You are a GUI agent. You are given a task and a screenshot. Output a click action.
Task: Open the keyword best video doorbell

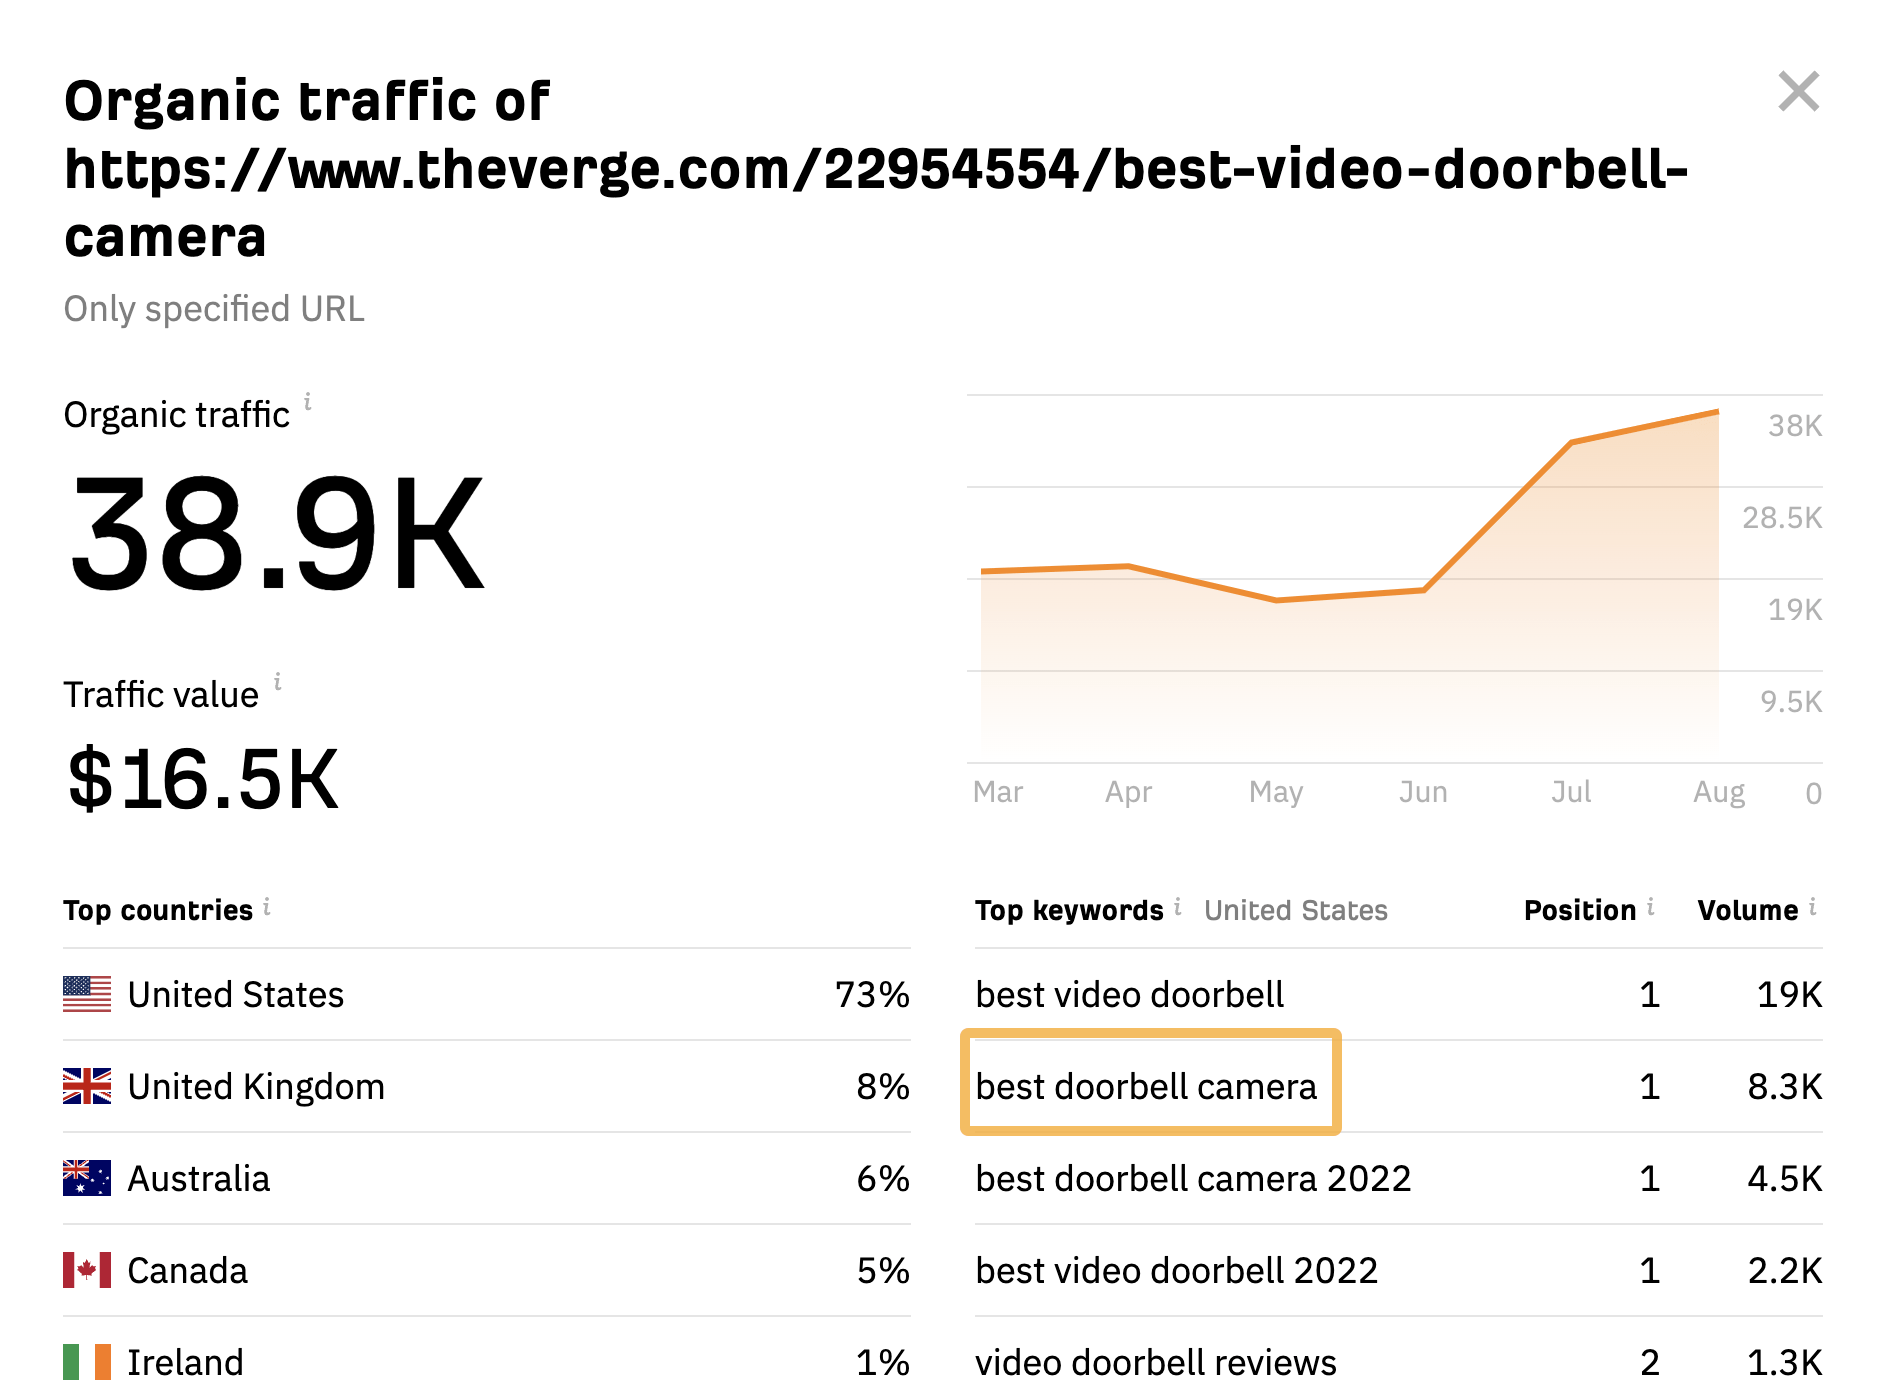[x=1130, y=994]
